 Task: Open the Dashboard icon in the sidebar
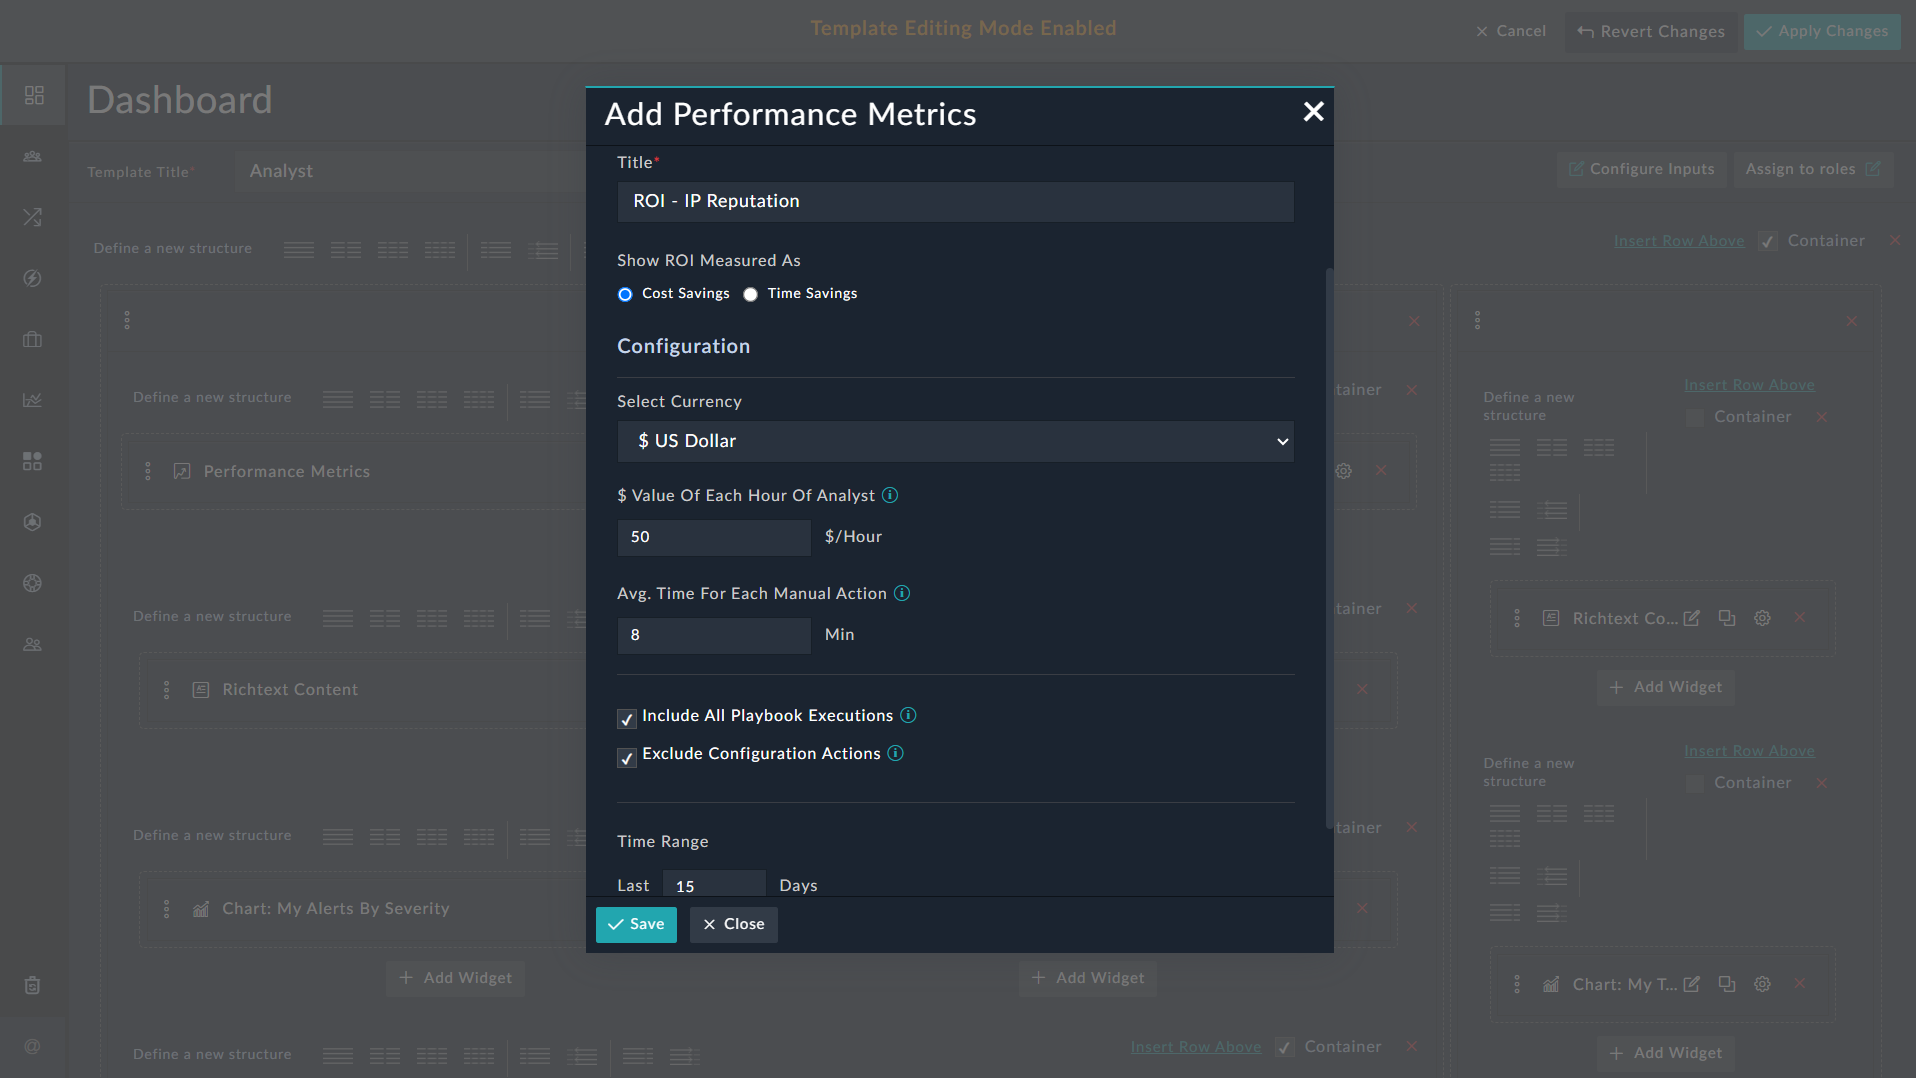coord(34,95)
